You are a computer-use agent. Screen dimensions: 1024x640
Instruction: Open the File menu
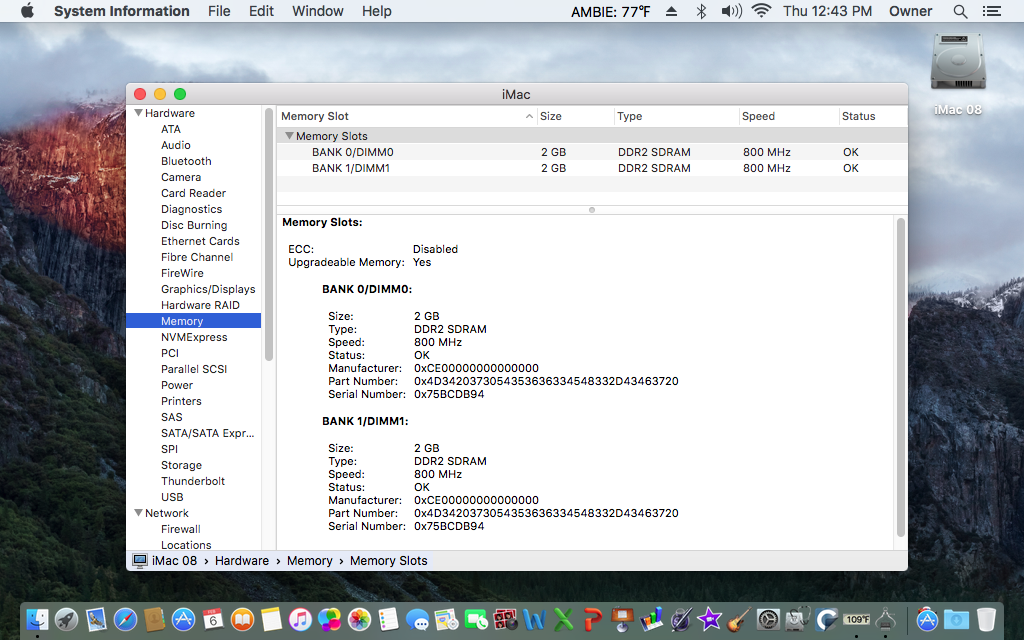[219, 11]
